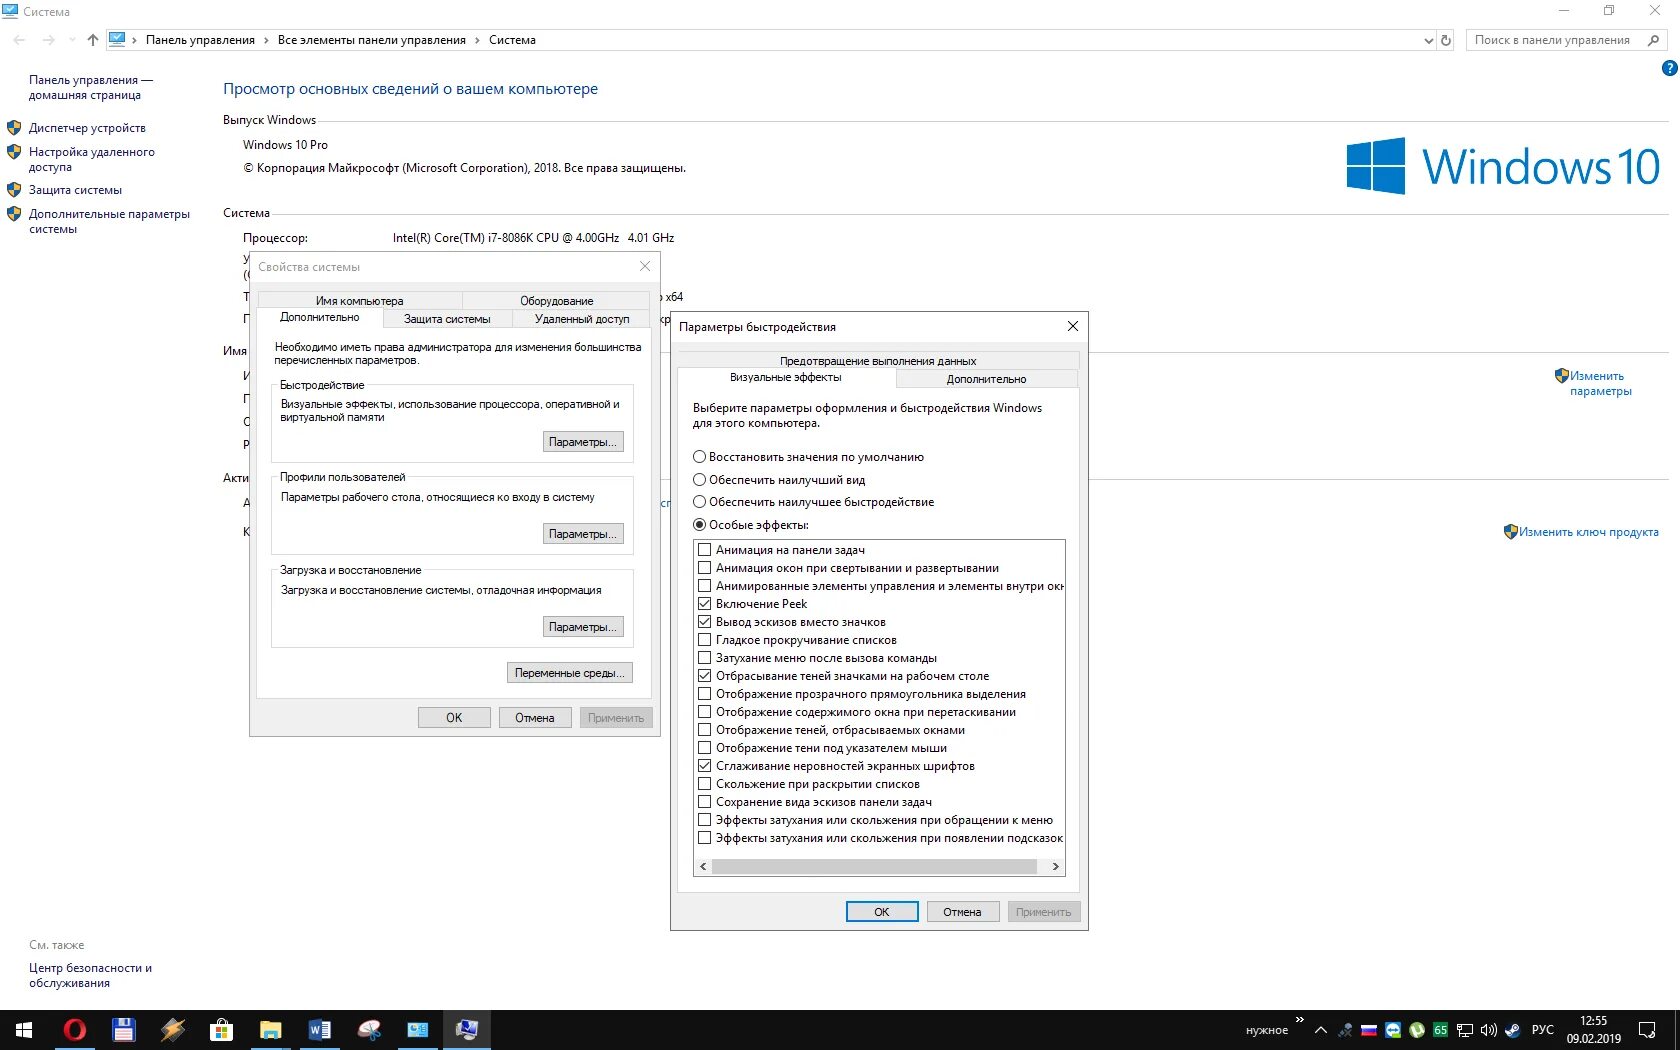Click right arrow of effects list scrollbar
Viewport: 1680px width, 1050px height.
(x=1055, y=867)
